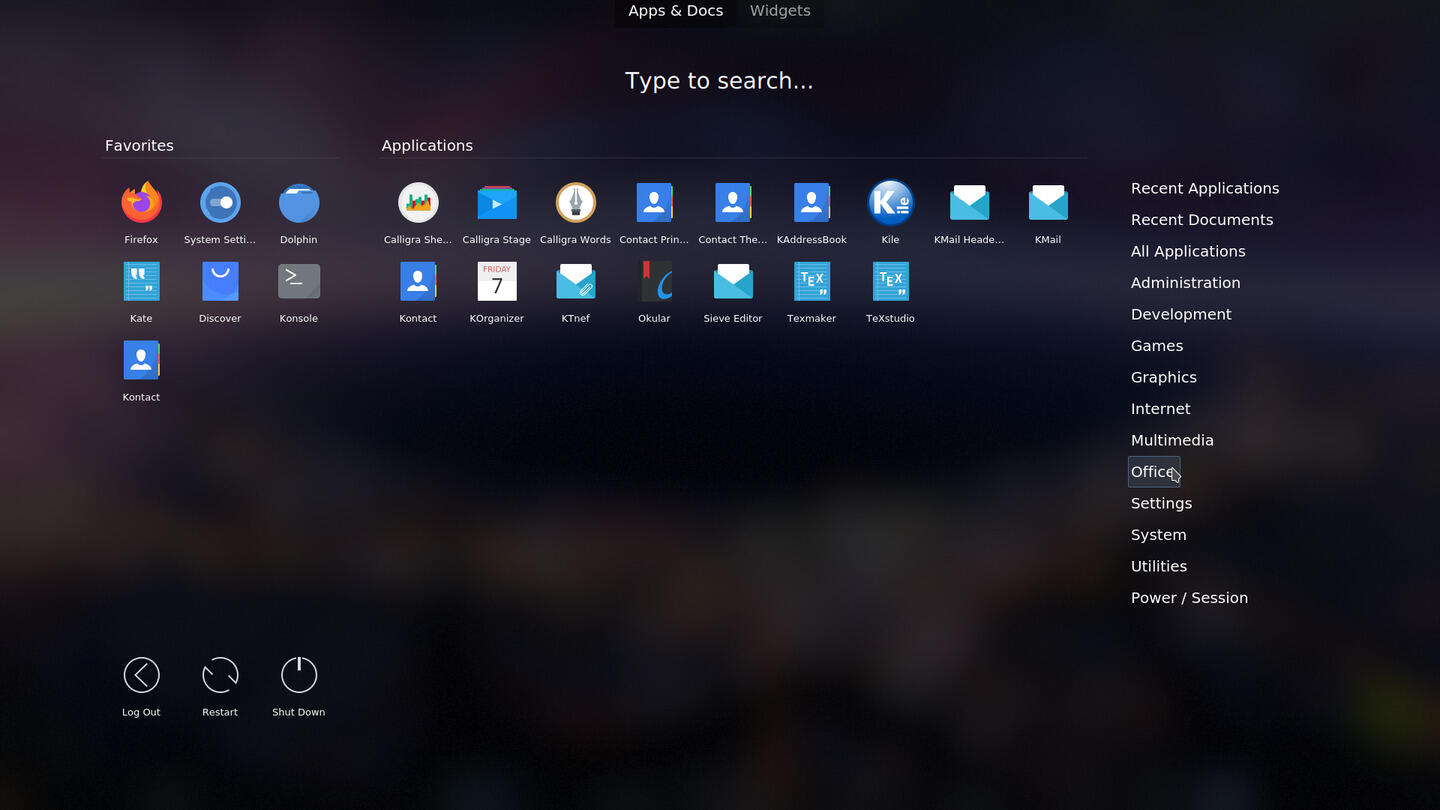Viewport: 1440px width, 810px height.
Task: Launch the KMail application
Action: 1048,212
